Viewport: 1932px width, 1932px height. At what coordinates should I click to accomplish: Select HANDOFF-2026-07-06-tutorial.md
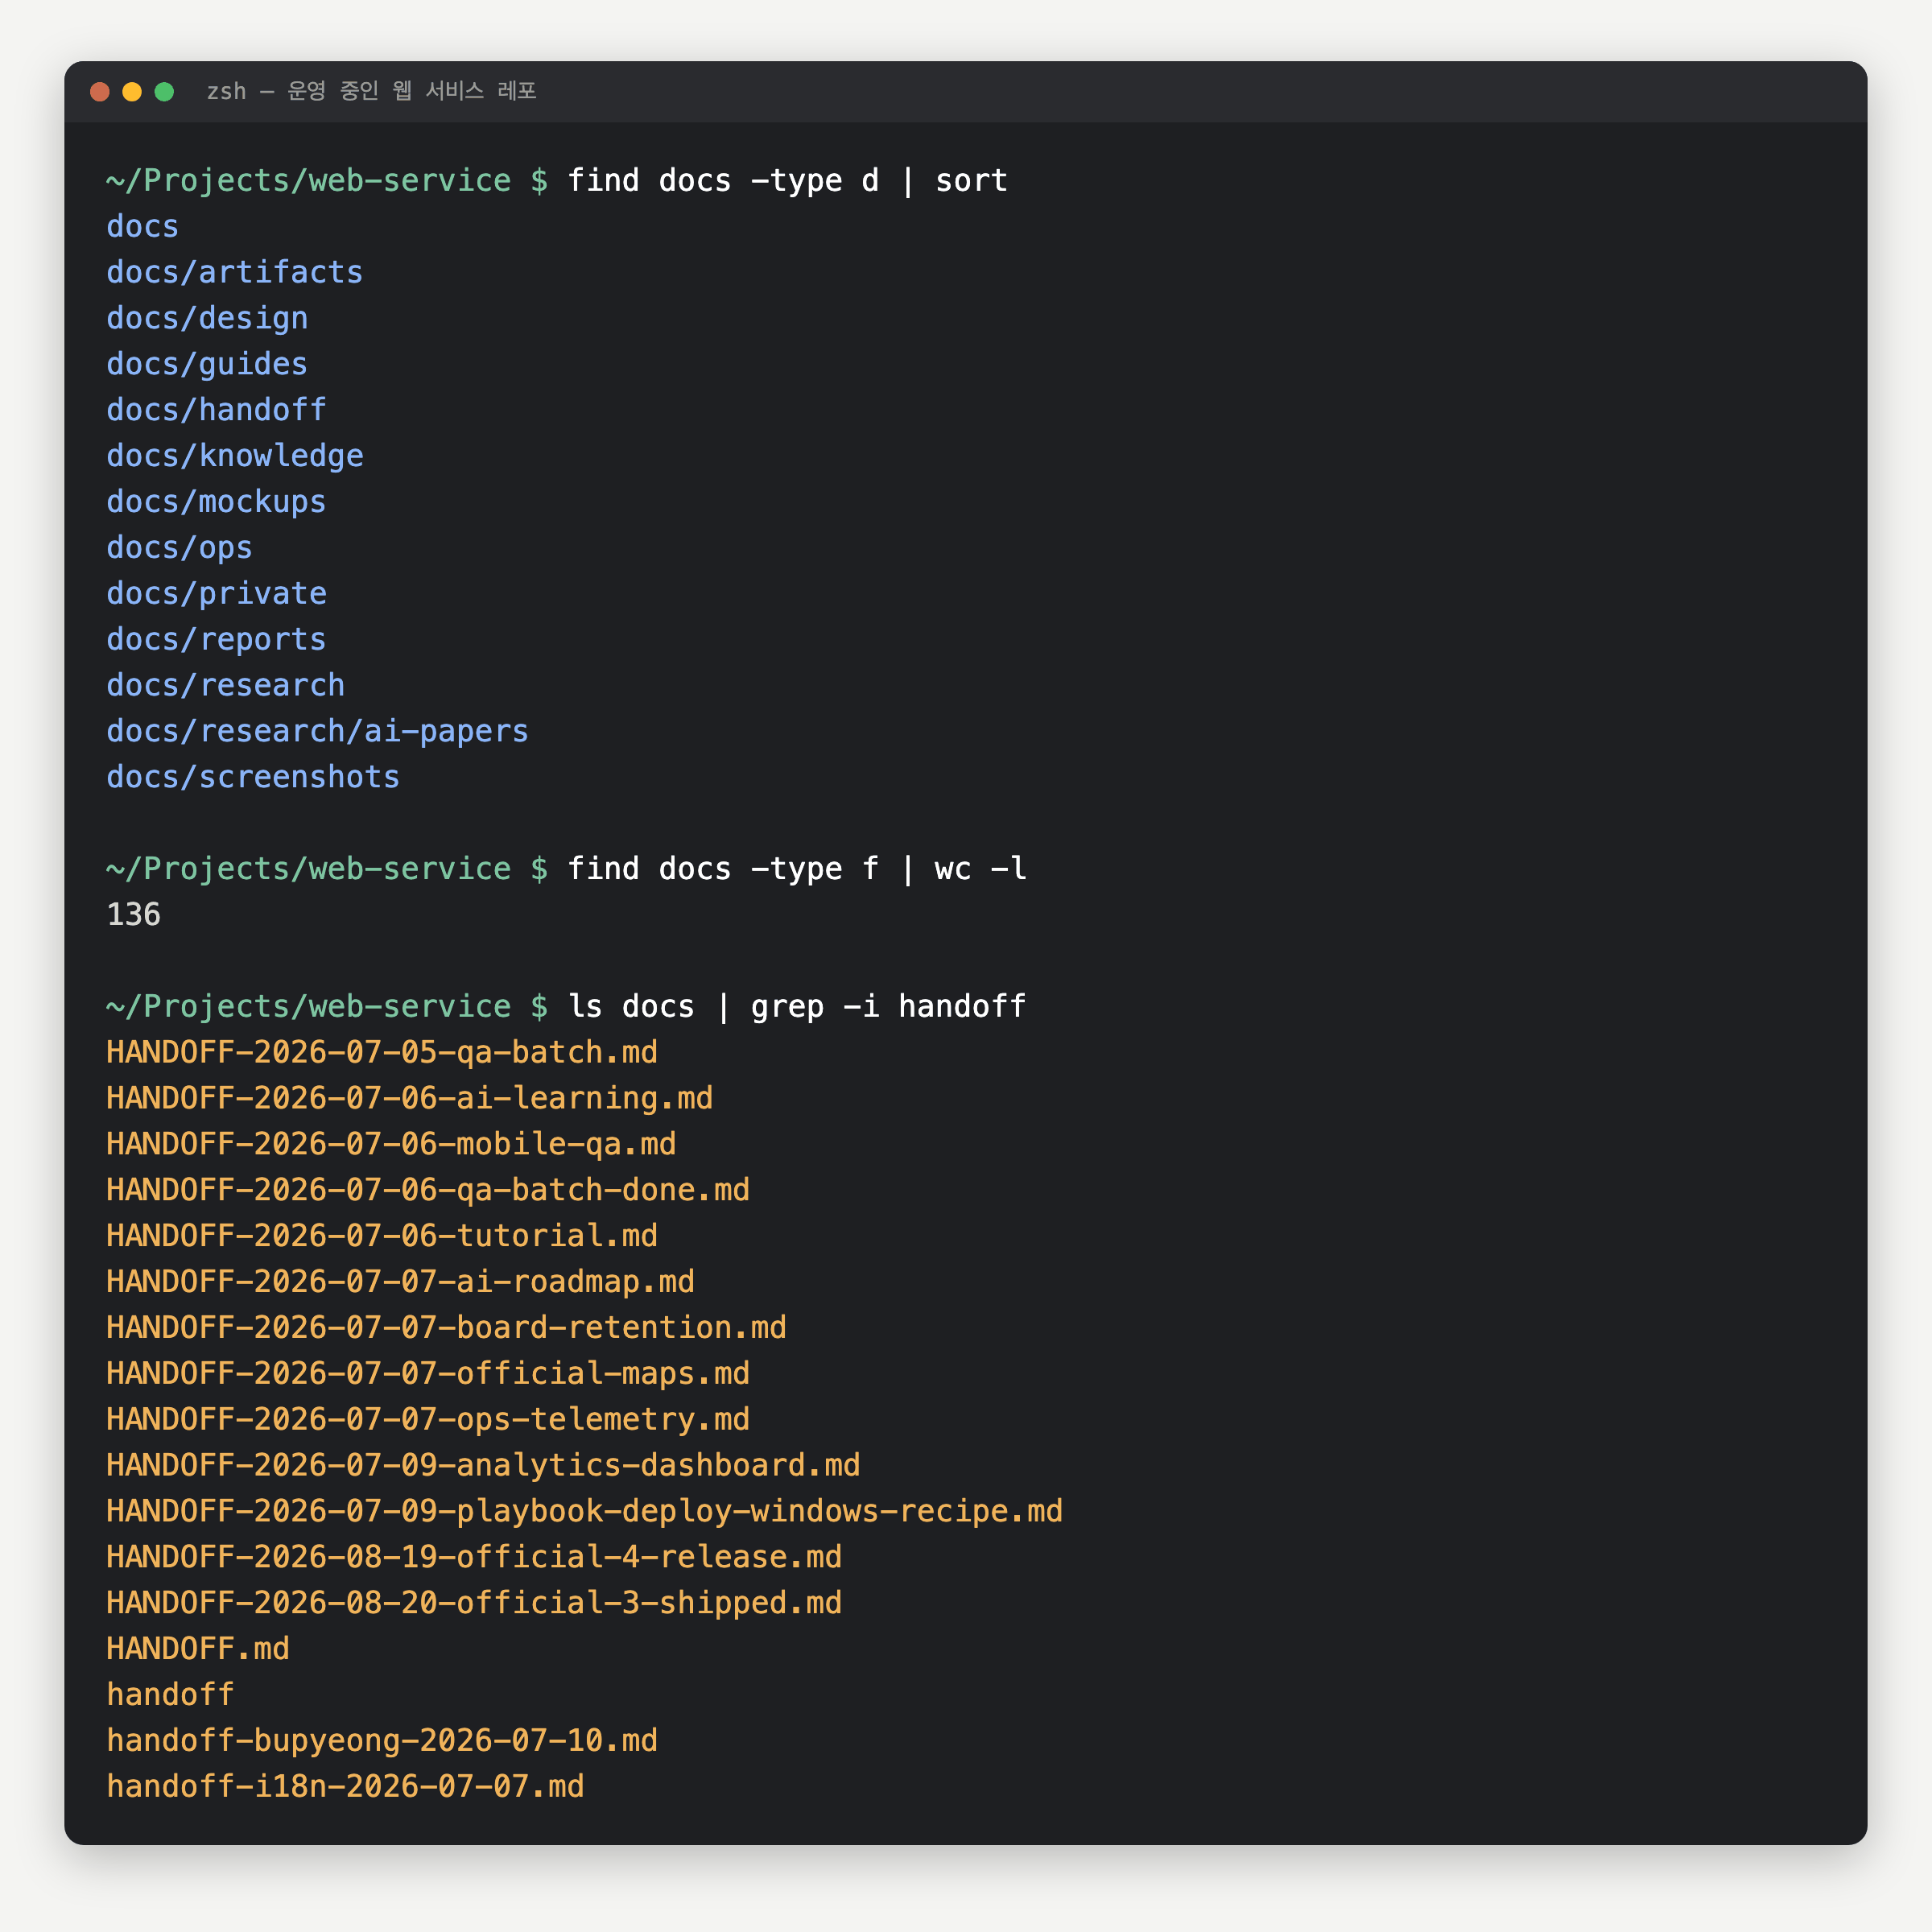382,1236
